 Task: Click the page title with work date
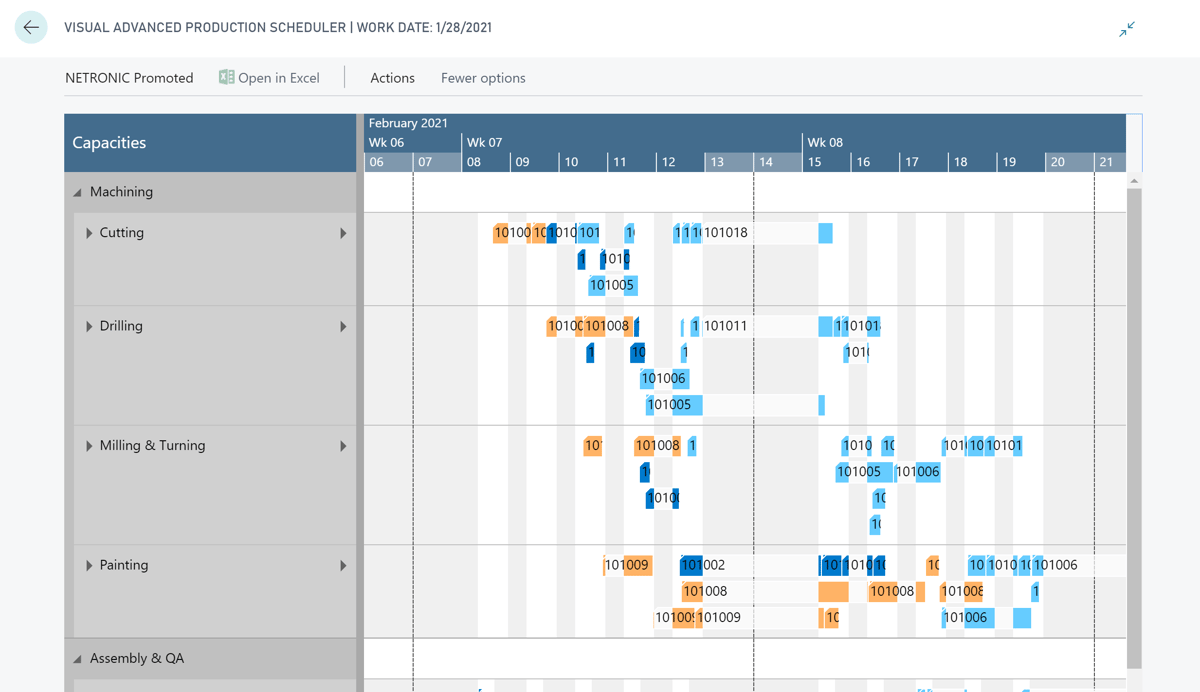278,28
